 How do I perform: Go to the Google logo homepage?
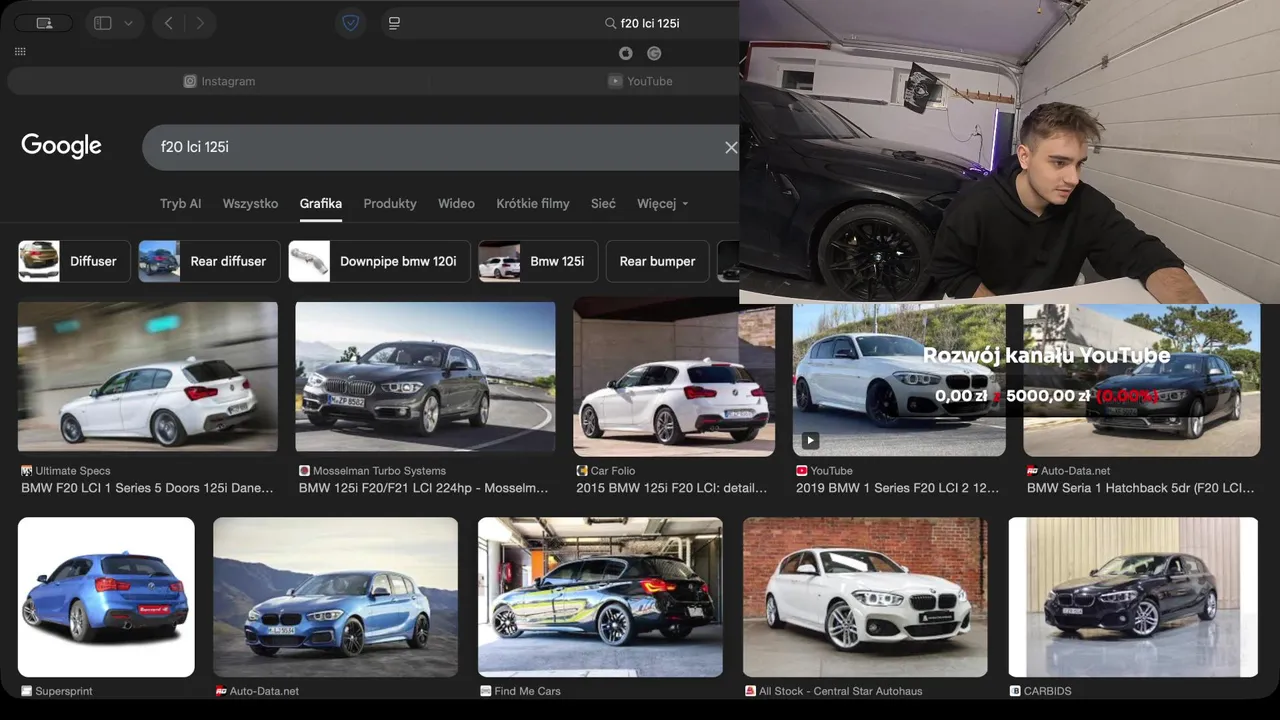click(61, 146)
